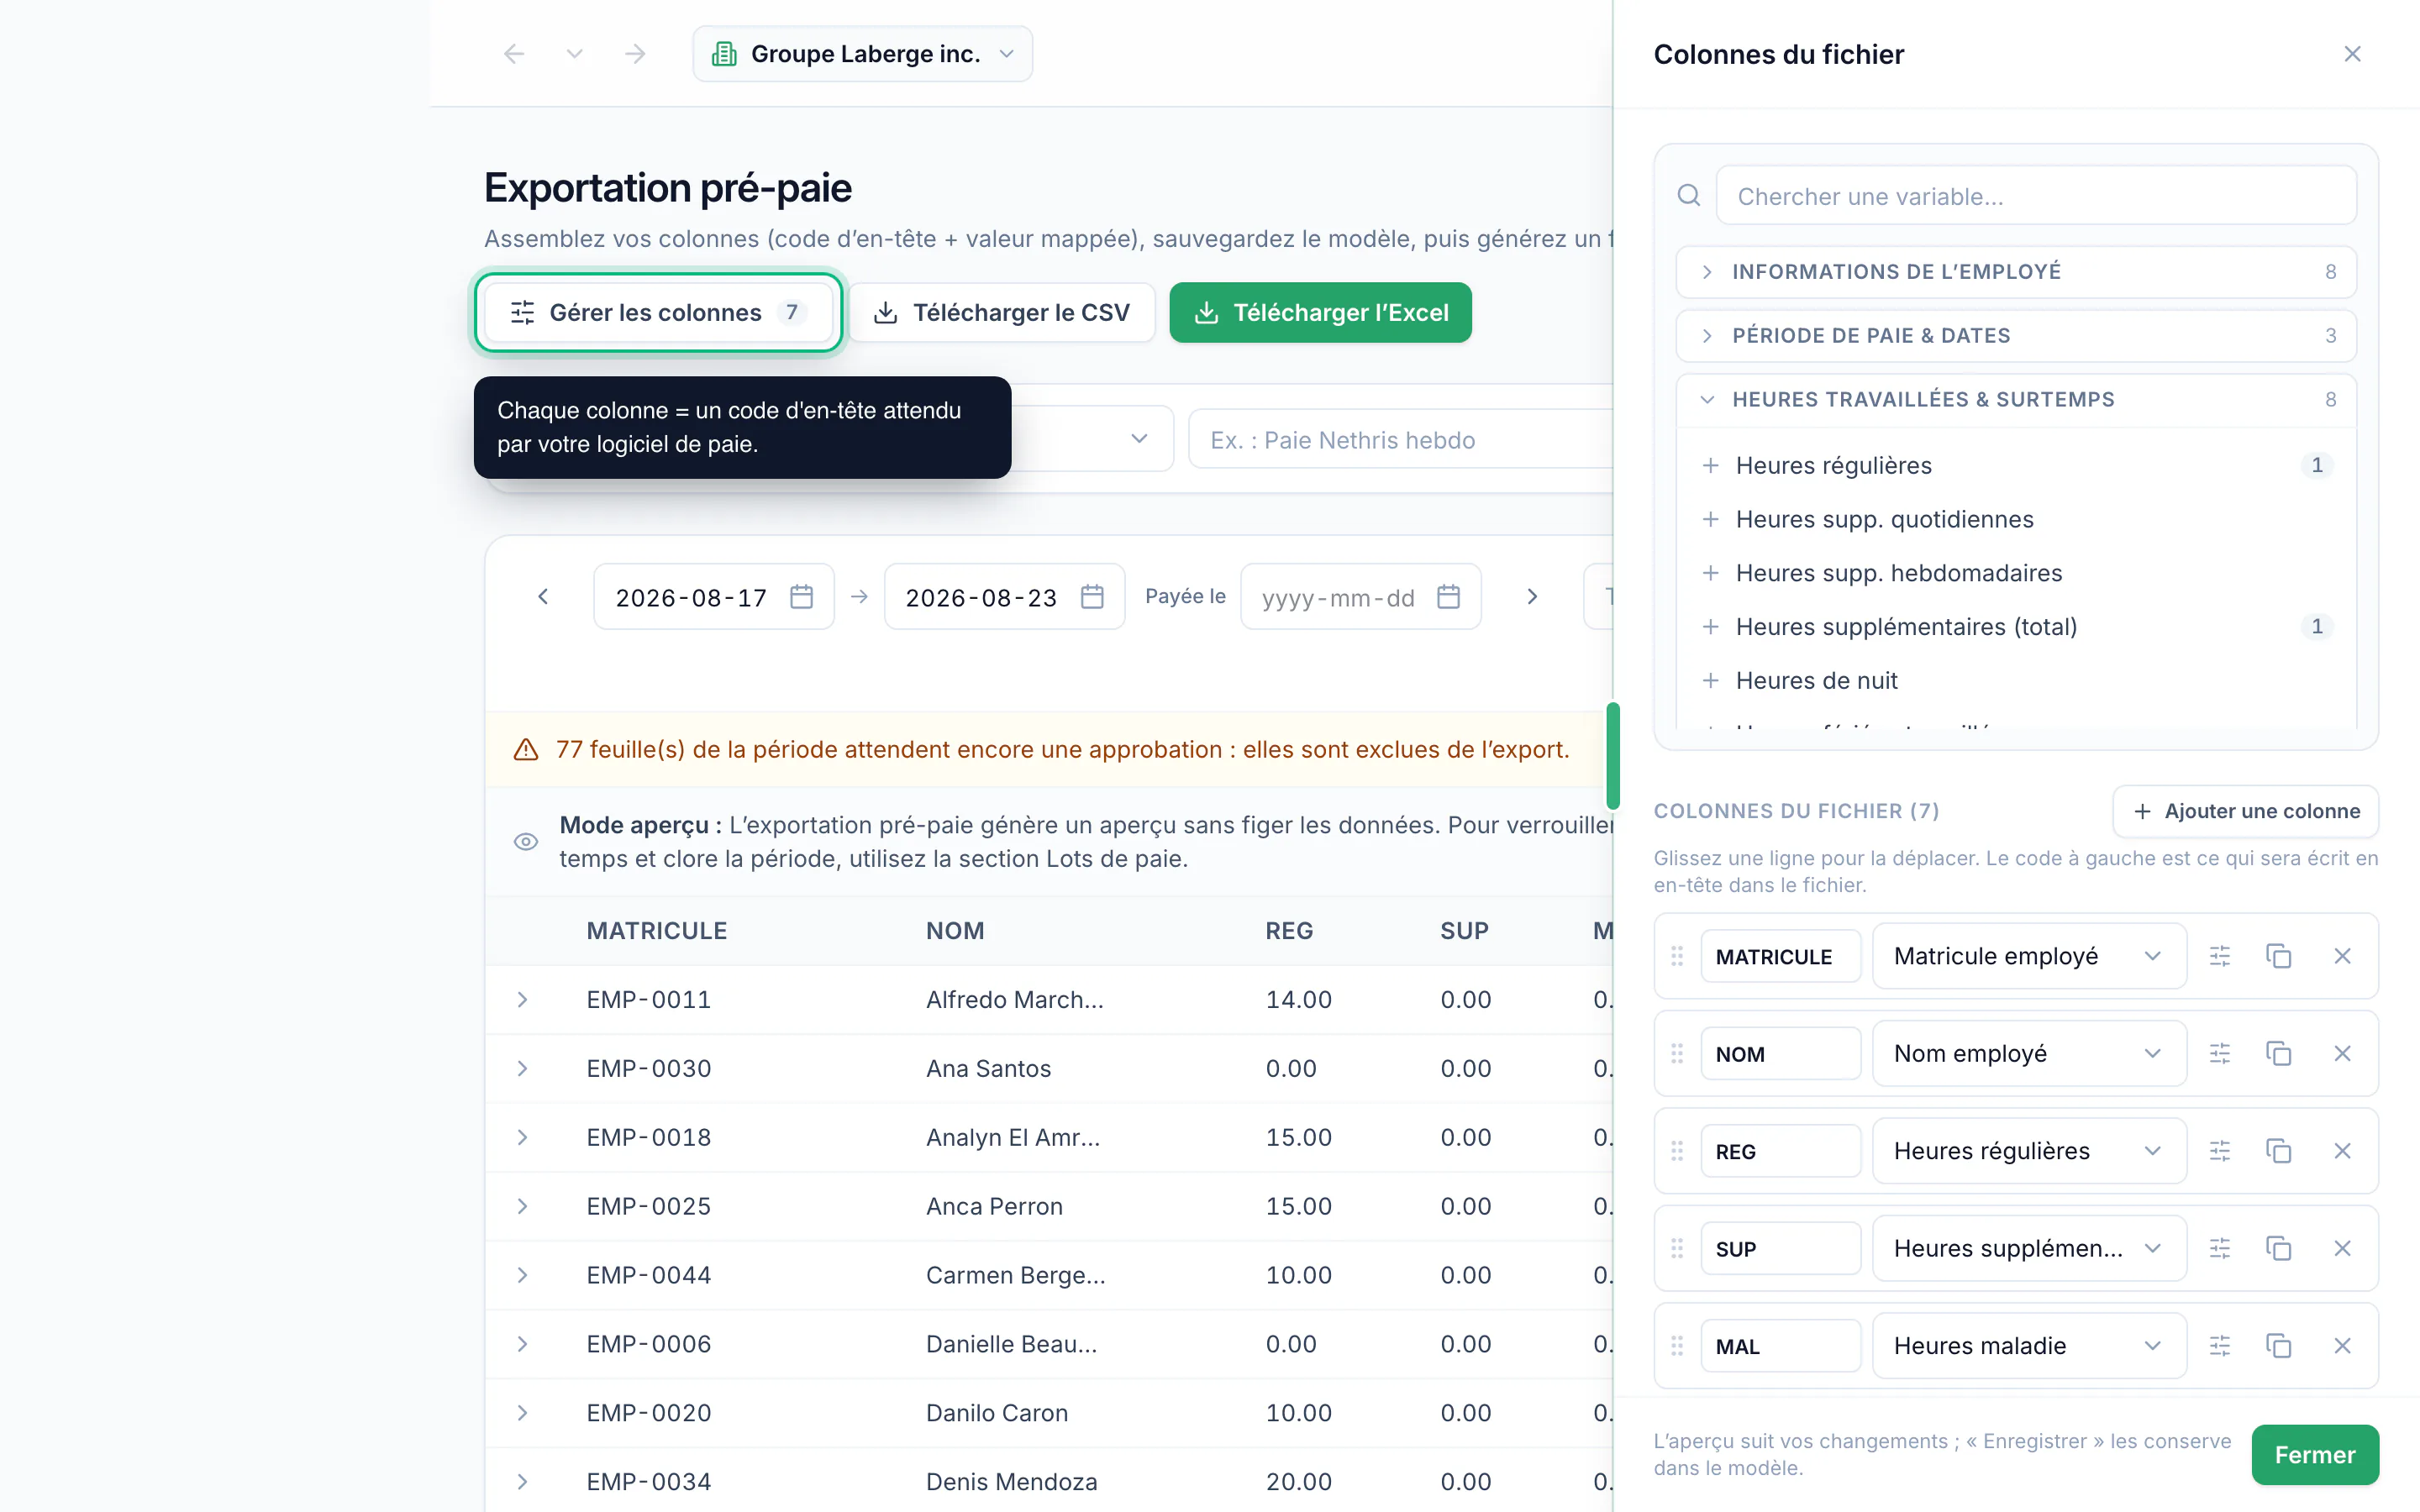Viewport: 2420px width, 1512px height.
Task: Add Heures supp. quotidiennes variable
Action: coord(2016,519)
